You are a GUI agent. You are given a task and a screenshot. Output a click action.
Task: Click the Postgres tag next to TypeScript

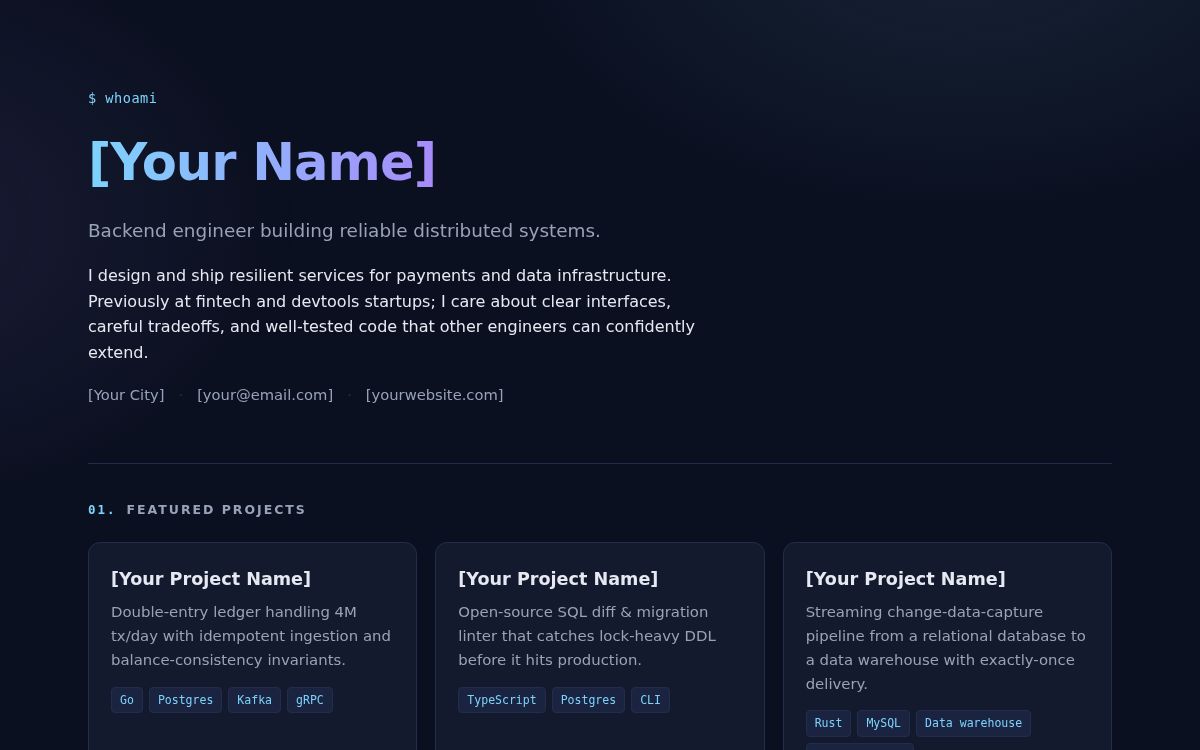(588, 700)
